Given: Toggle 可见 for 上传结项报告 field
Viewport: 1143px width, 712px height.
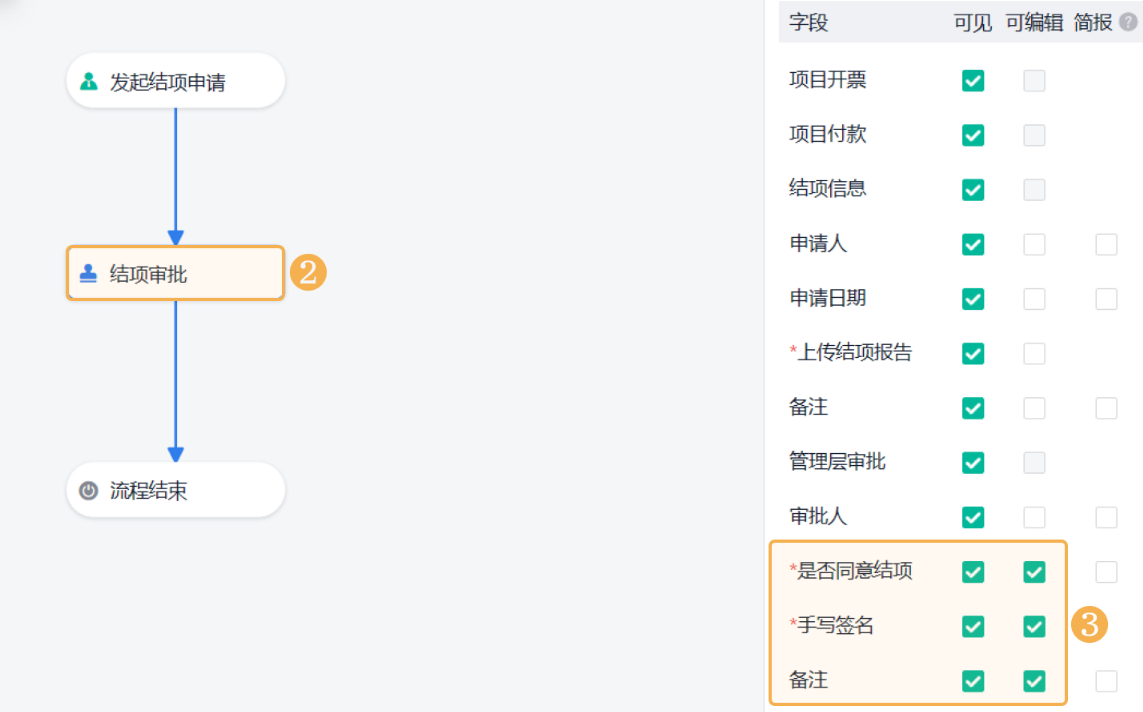Looking at the screenshot, I should [973, 353].
